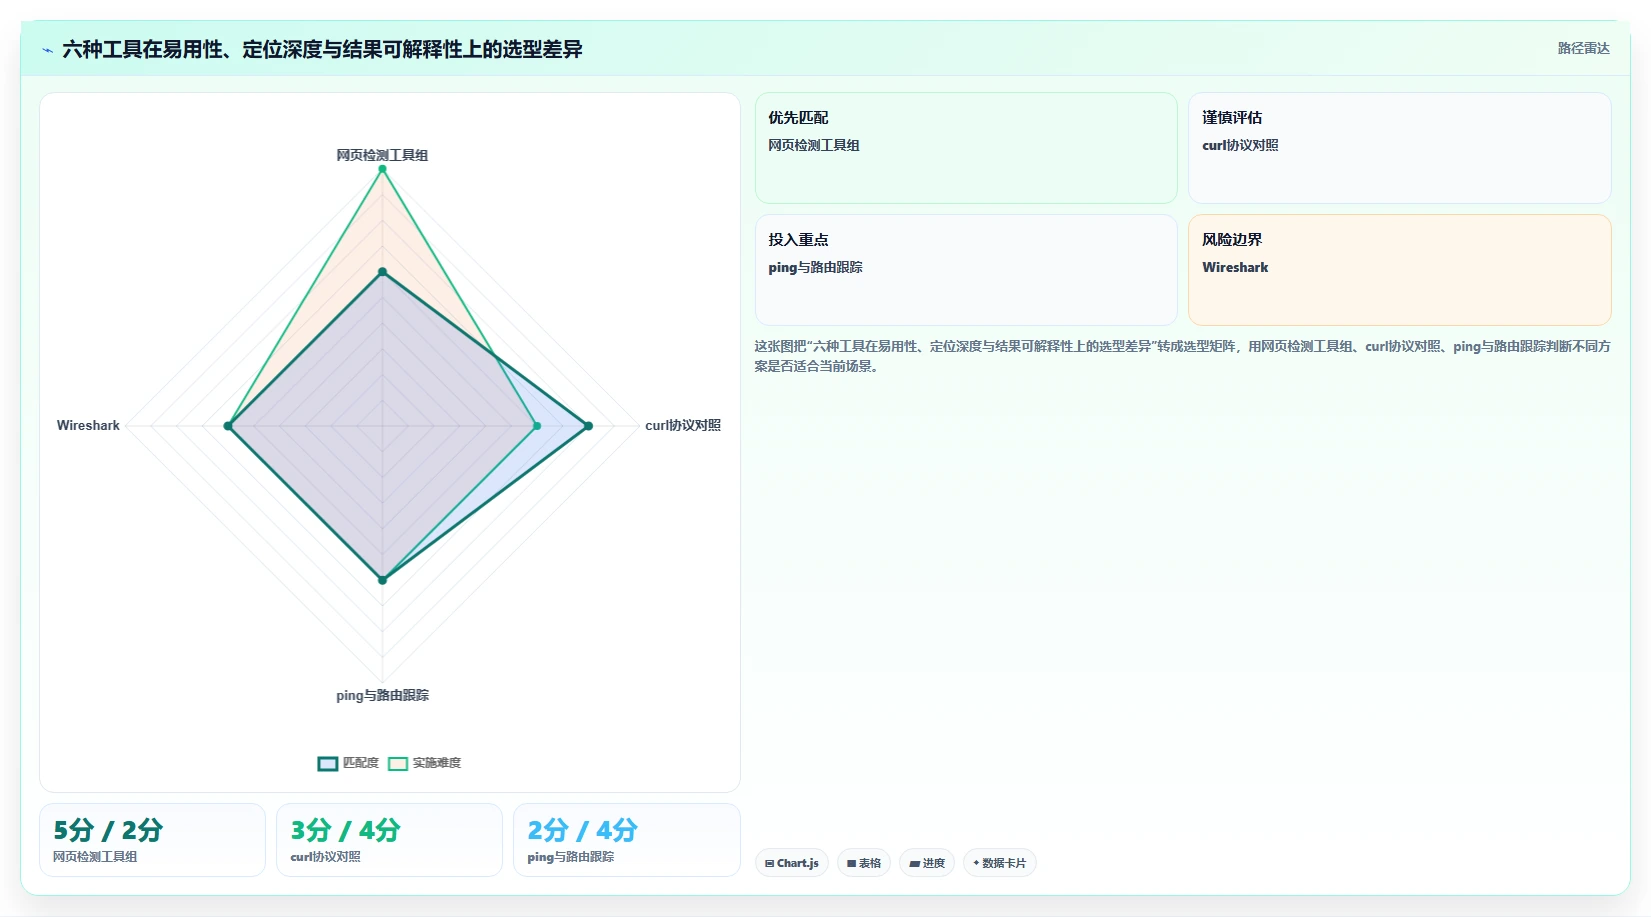Select the 3分 / 4分 stat card
Image resolution: width=1651 pixels, height=917 pixels.
pyautogui.click(x=389, y=840)
